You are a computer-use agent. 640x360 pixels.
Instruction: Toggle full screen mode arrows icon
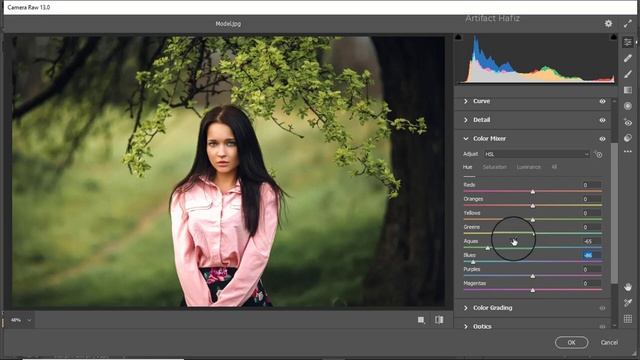[x=628, y=24]
